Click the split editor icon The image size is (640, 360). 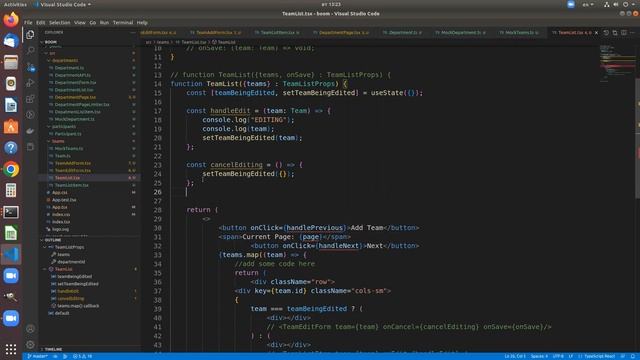[624, 32]
